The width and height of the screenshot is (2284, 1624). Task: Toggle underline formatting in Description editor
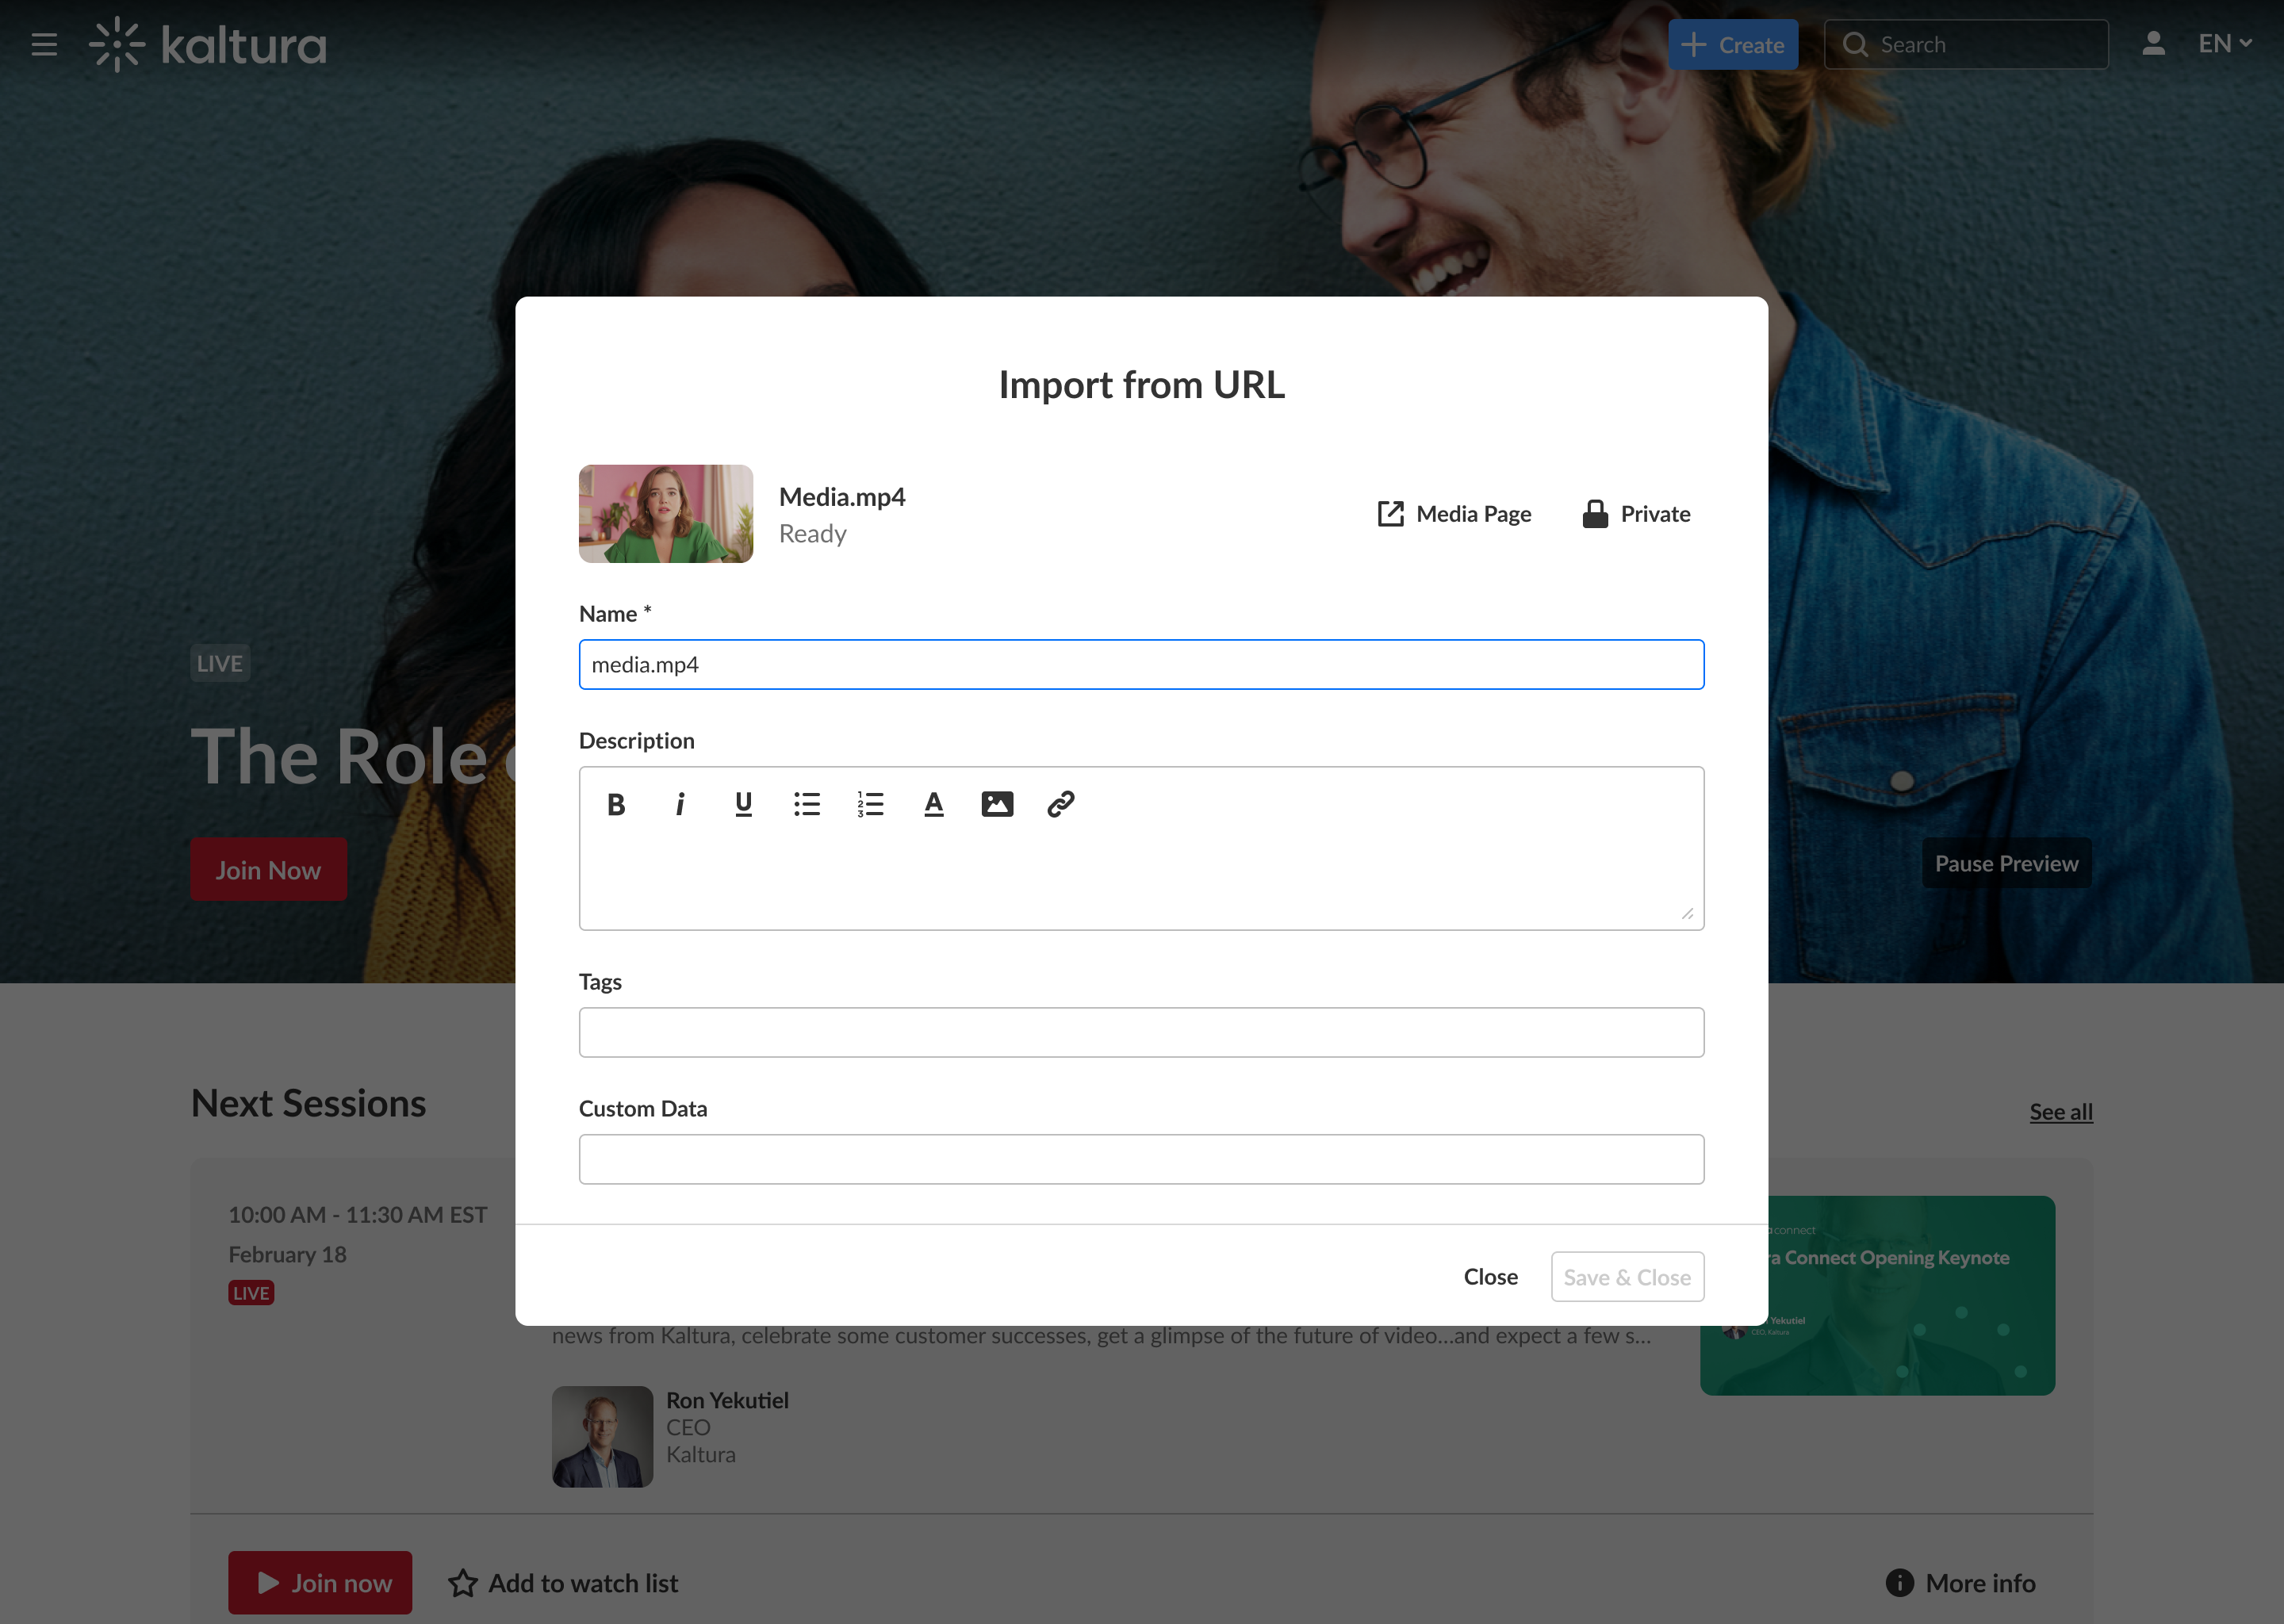(x=743, y=804)
